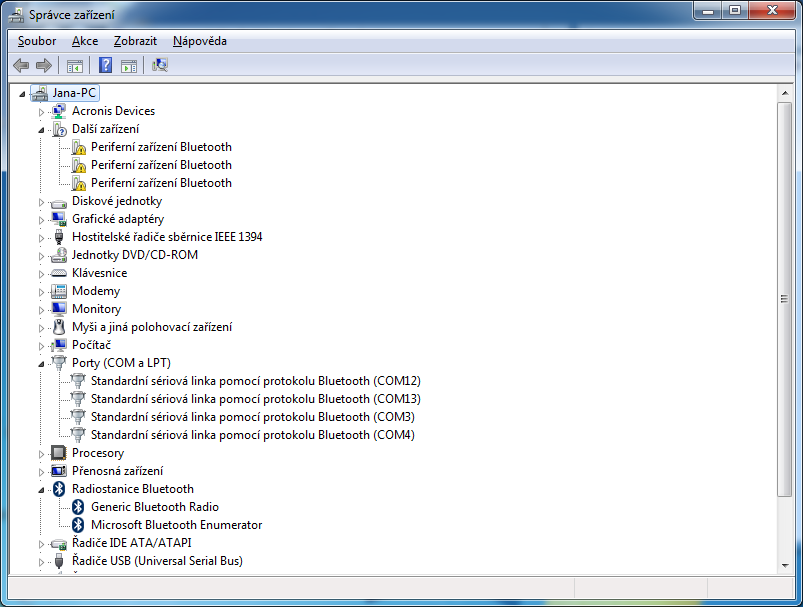Click the Řadiče IDE ATA/ATAPI icon
The image size is (803, 607).
(x=59, y=543)
